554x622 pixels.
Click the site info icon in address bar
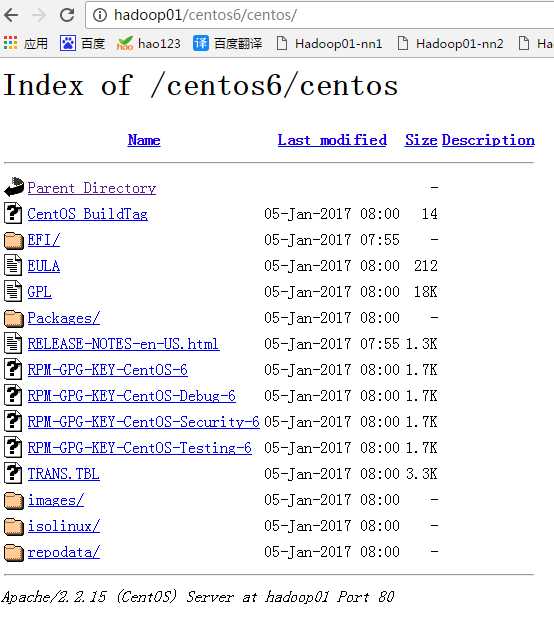tap(100, 15)
